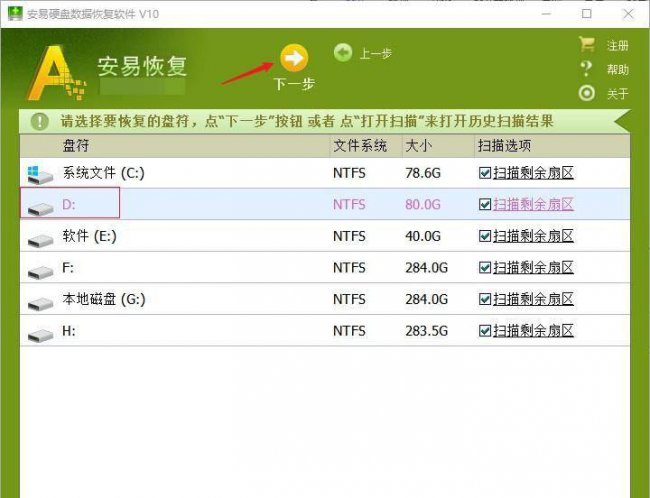Click the exclamation info icon in hint bar
650x498 pixels.
[x=39, y=121]
